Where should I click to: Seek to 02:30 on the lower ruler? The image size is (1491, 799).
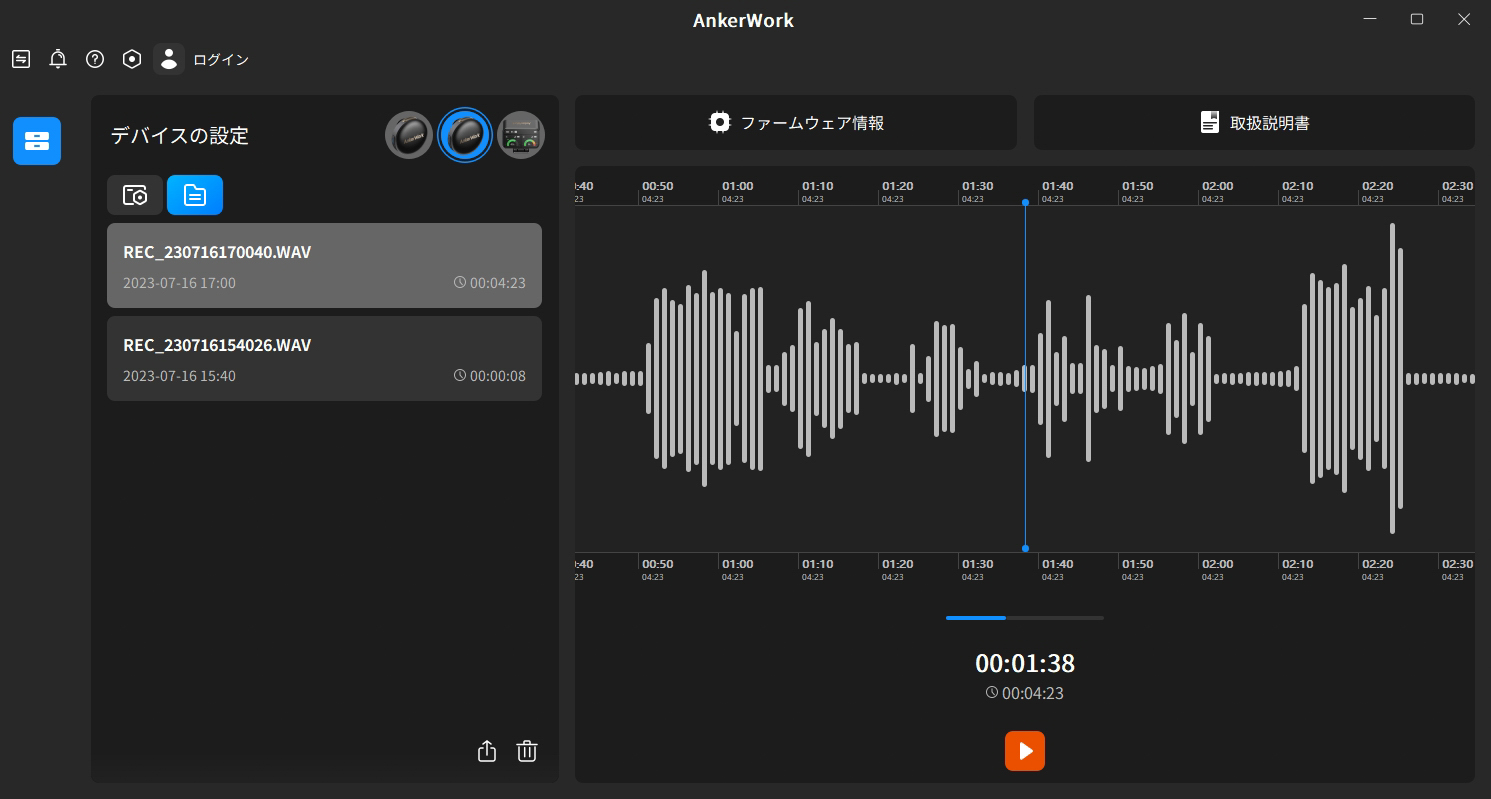click(x=1457, y=564)
